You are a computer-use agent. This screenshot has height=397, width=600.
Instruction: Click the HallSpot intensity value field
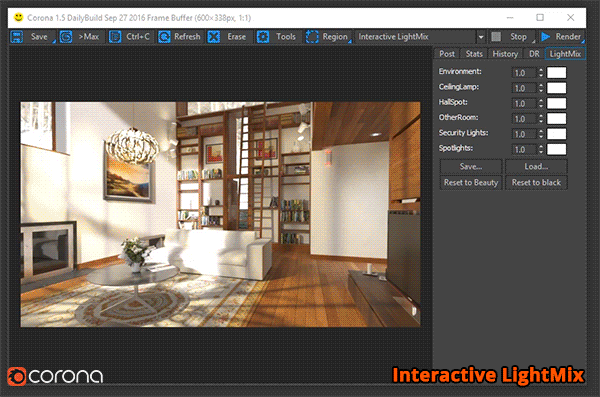tap(525, 103)
